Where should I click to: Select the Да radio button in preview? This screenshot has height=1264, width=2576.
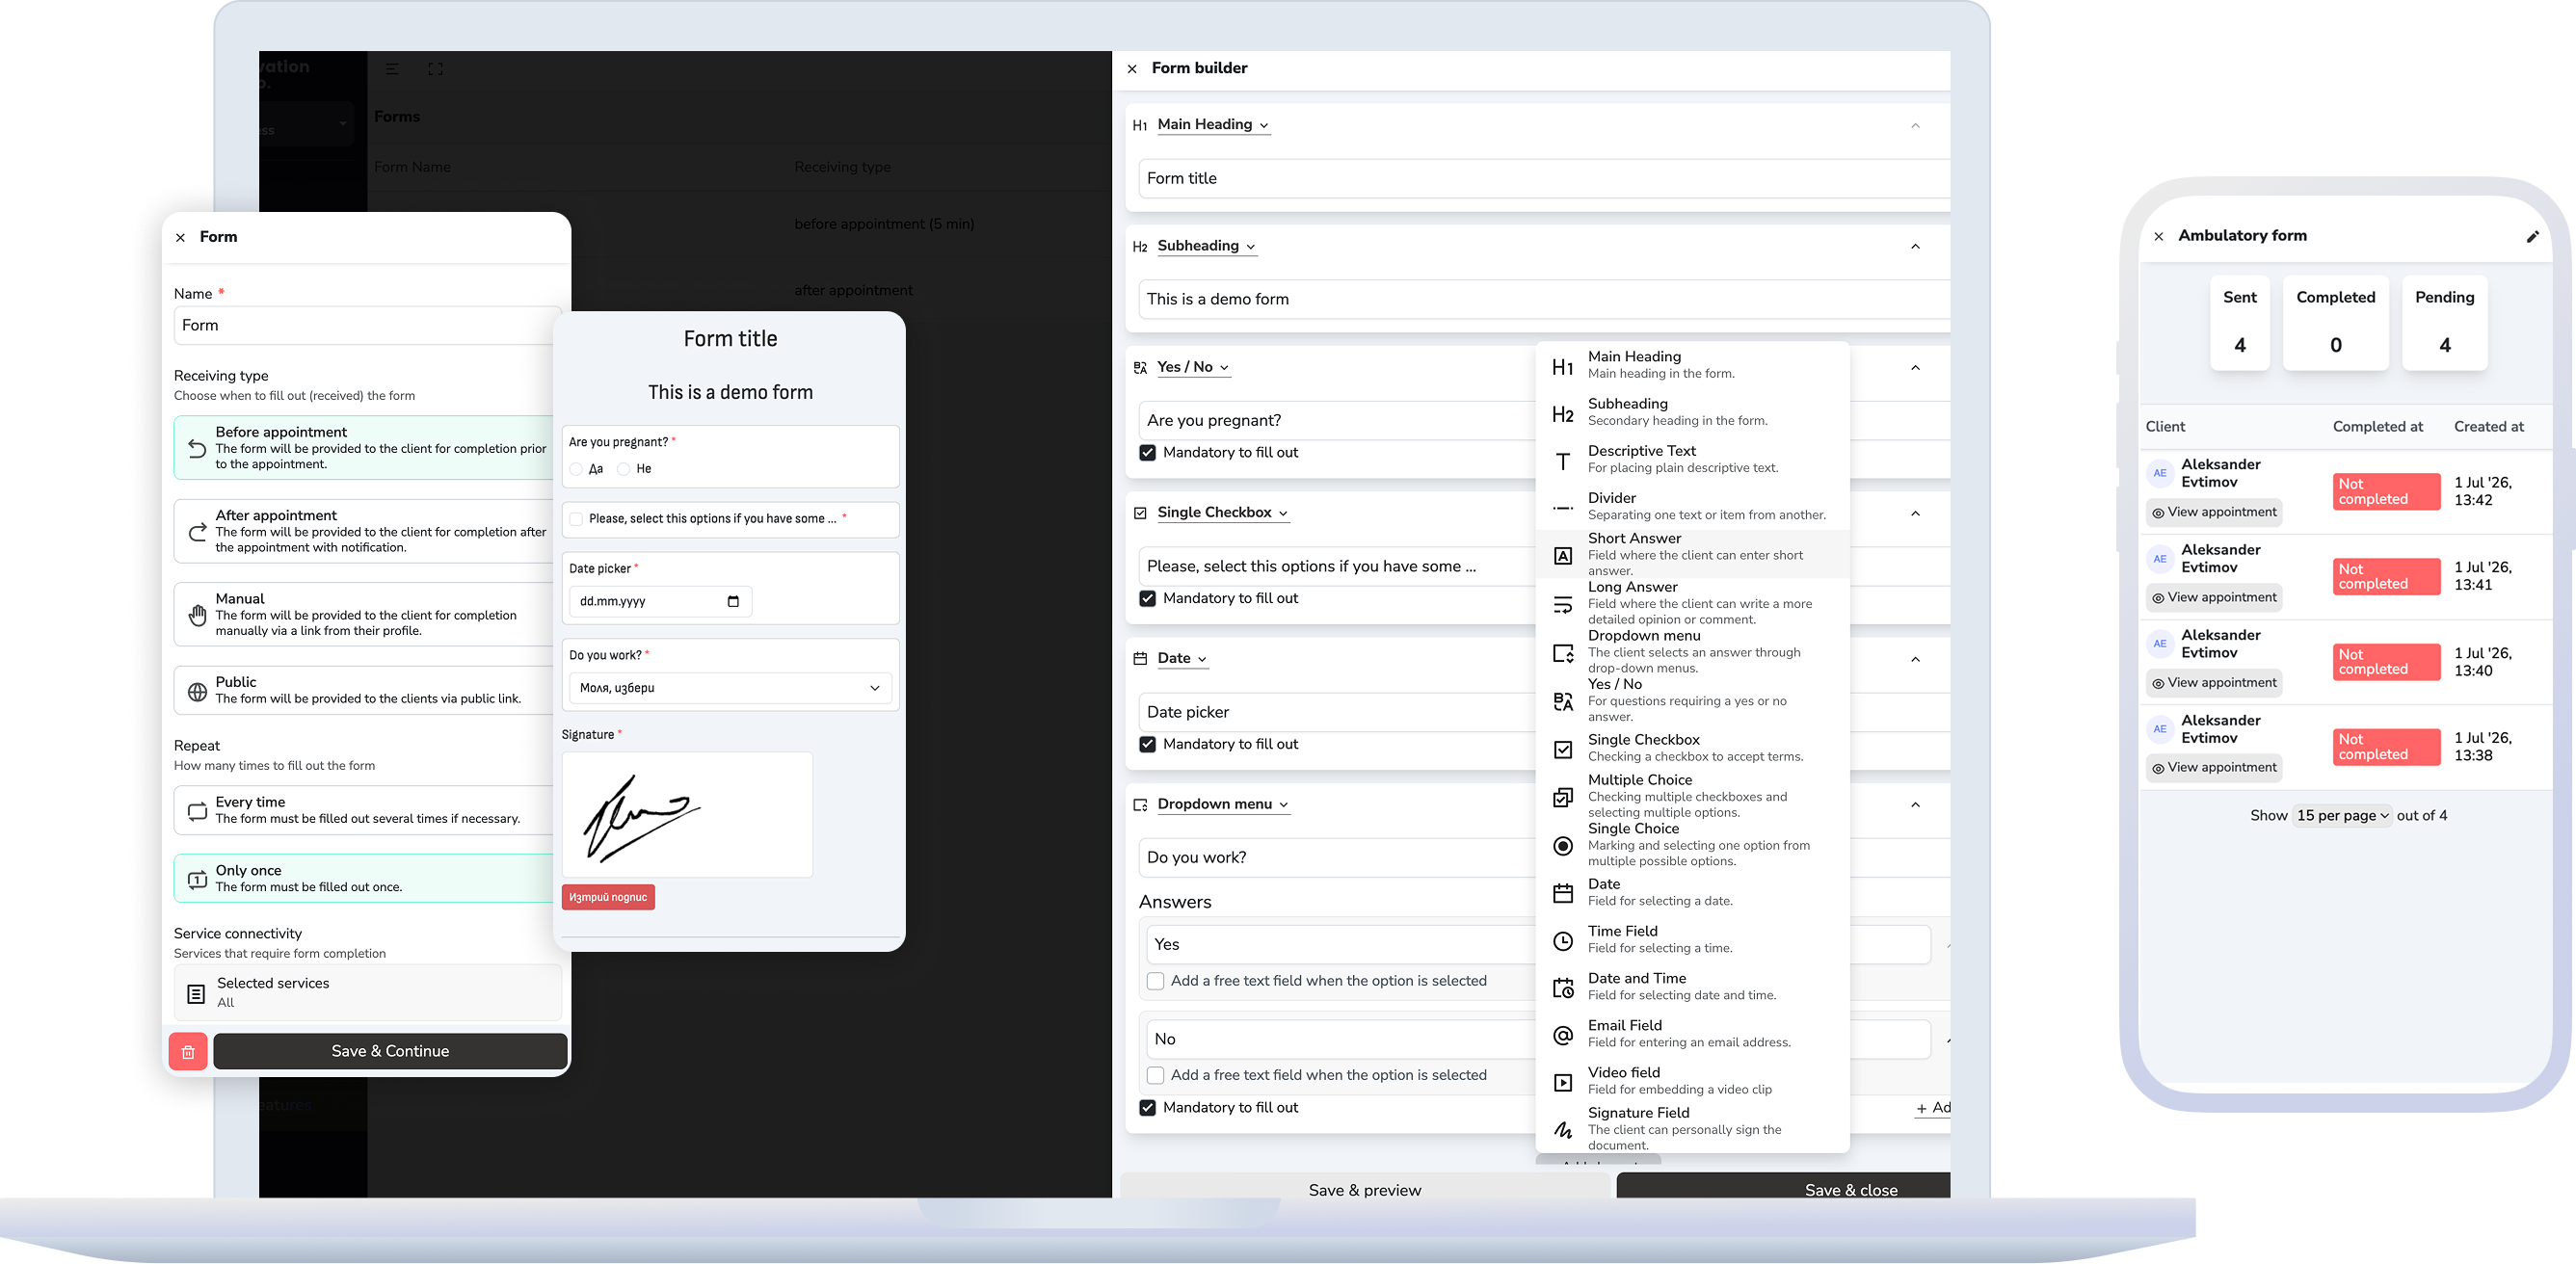[576, 469]
